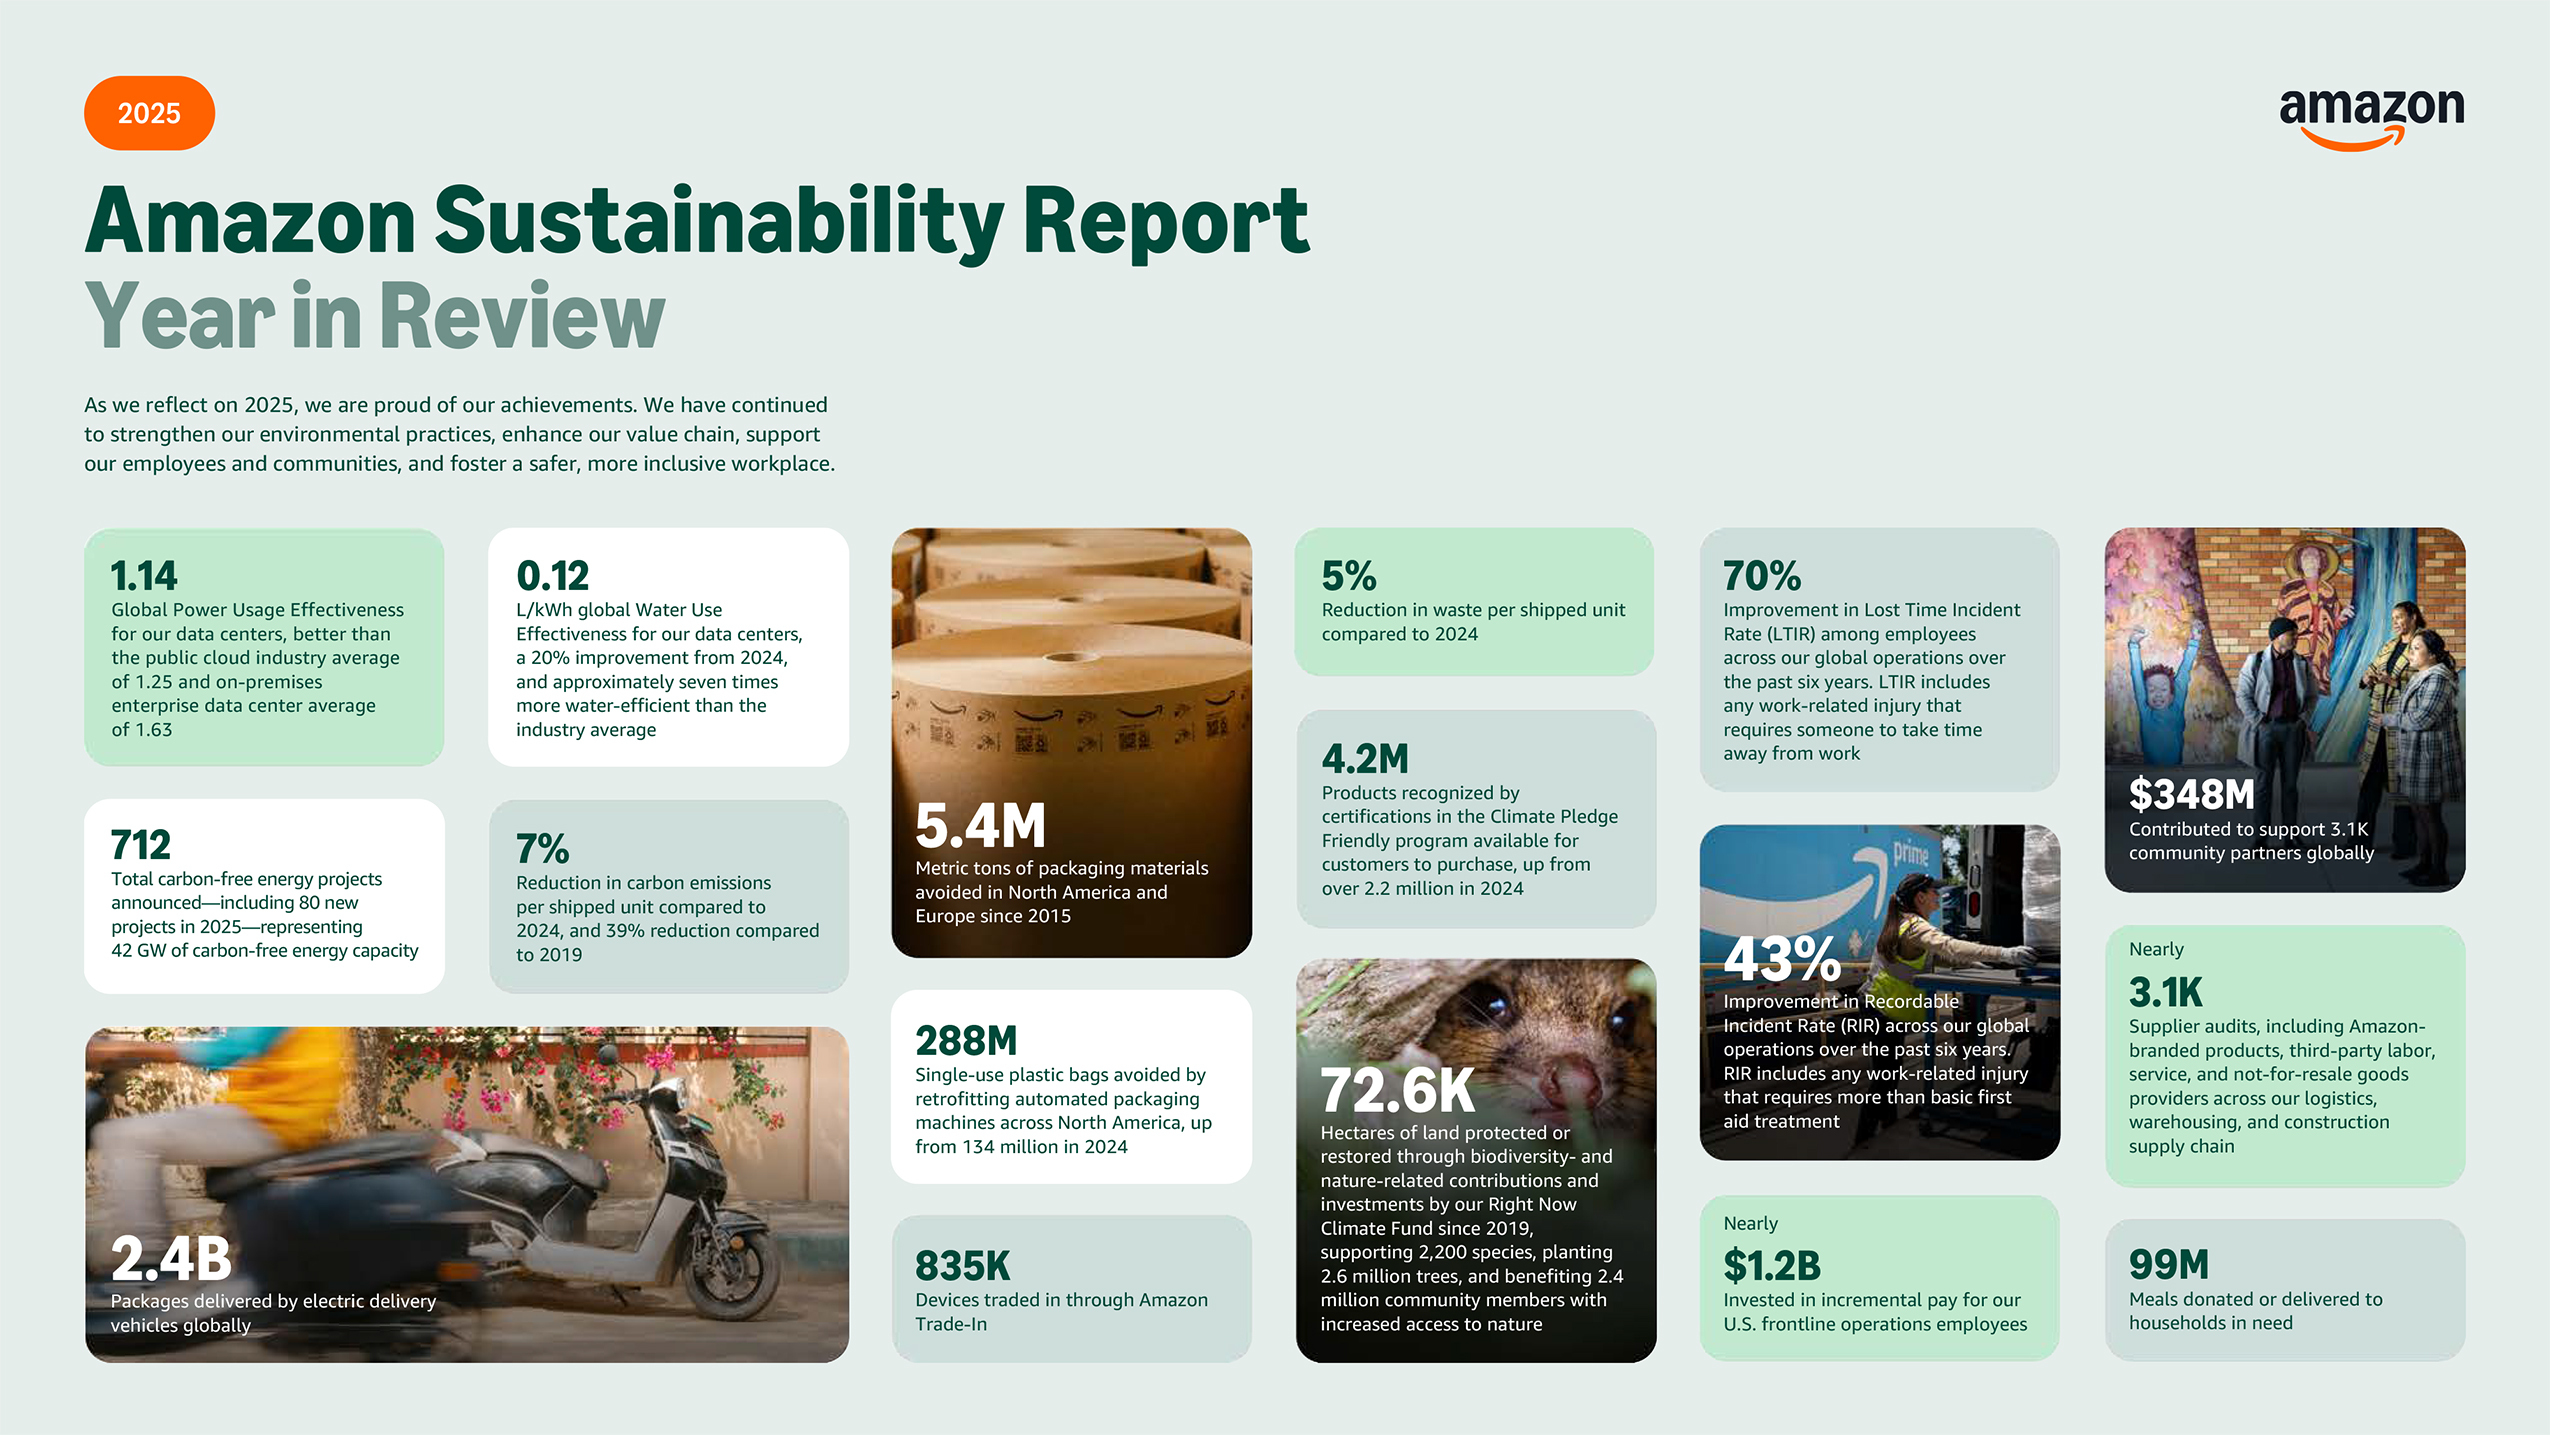Screen dimensions: 2550x1435
Task: Click 'Nearly' label above 3.1K
Action: pos(2156,949)
